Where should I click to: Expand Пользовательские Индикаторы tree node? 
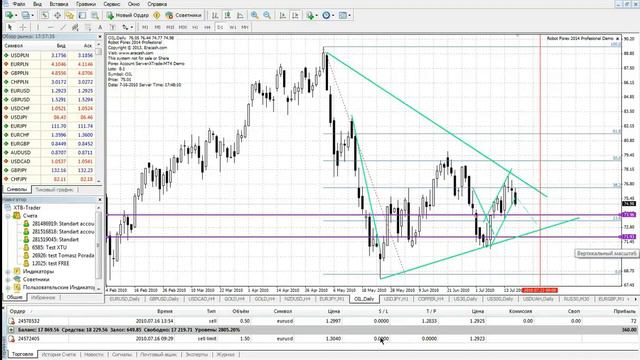click(8, 288)
